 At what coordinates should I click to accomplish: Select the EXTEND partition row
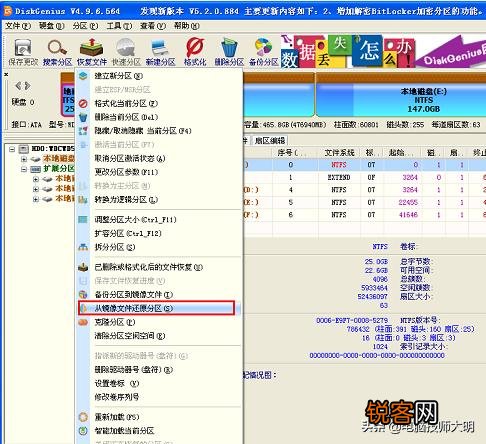coord(365,177)
